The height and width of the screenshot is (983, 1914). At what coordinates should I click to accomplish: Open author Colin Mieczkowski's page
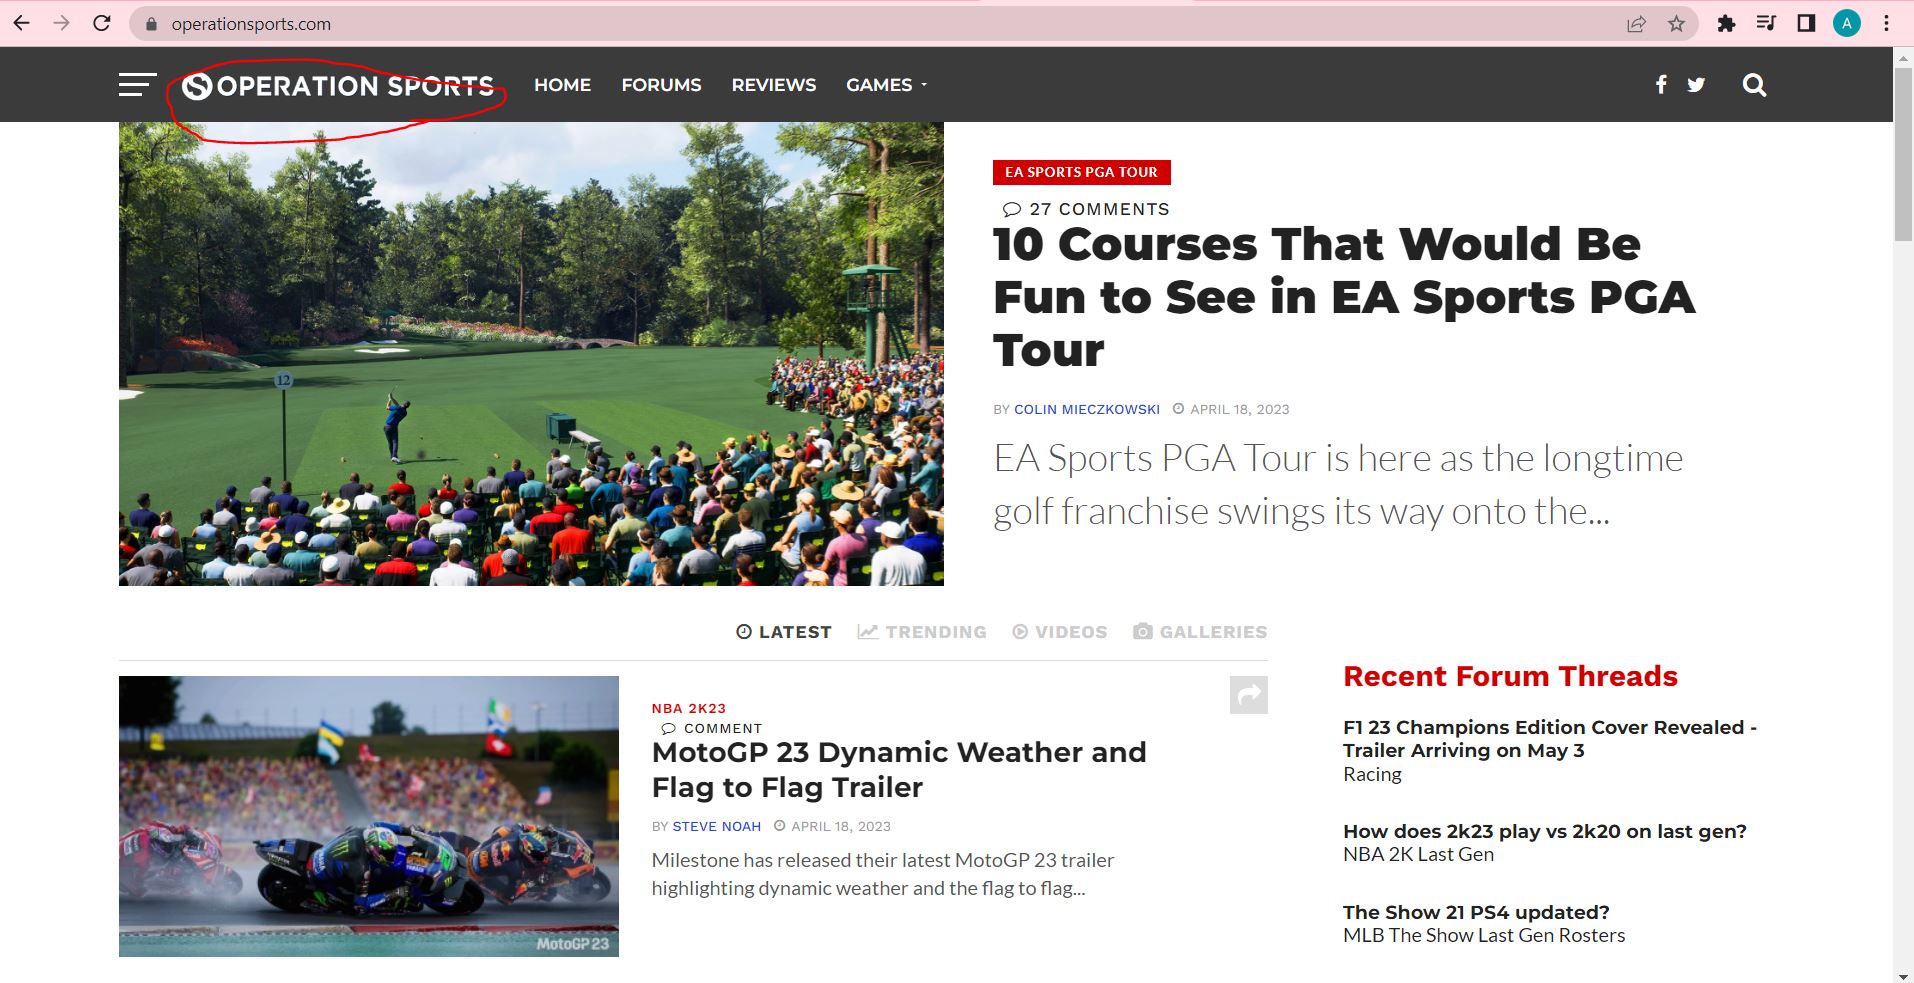pos(1087,409)
